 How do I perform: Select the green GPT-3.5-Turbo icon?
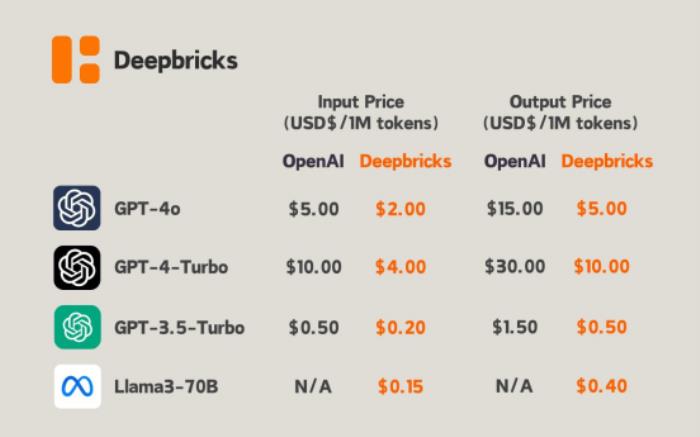[77, 327]
